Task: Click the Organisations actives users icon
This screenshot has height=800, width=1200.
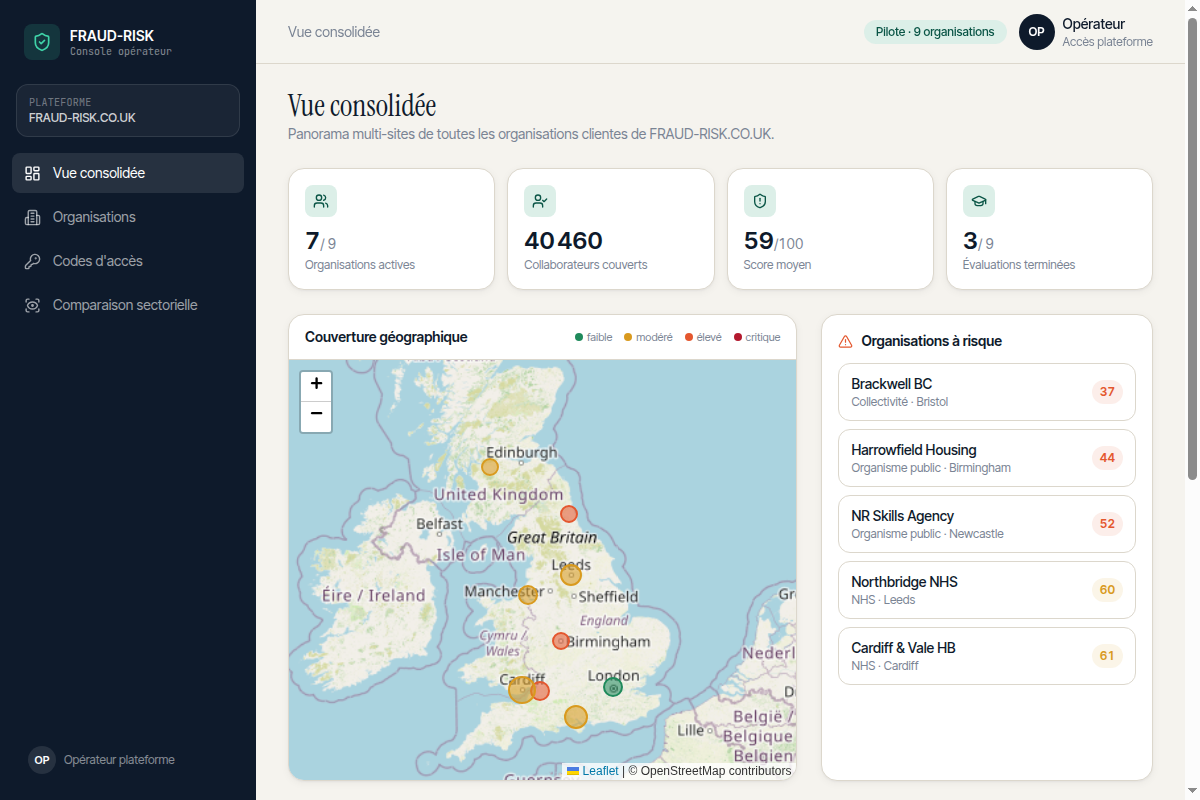Action: [321, 201]
